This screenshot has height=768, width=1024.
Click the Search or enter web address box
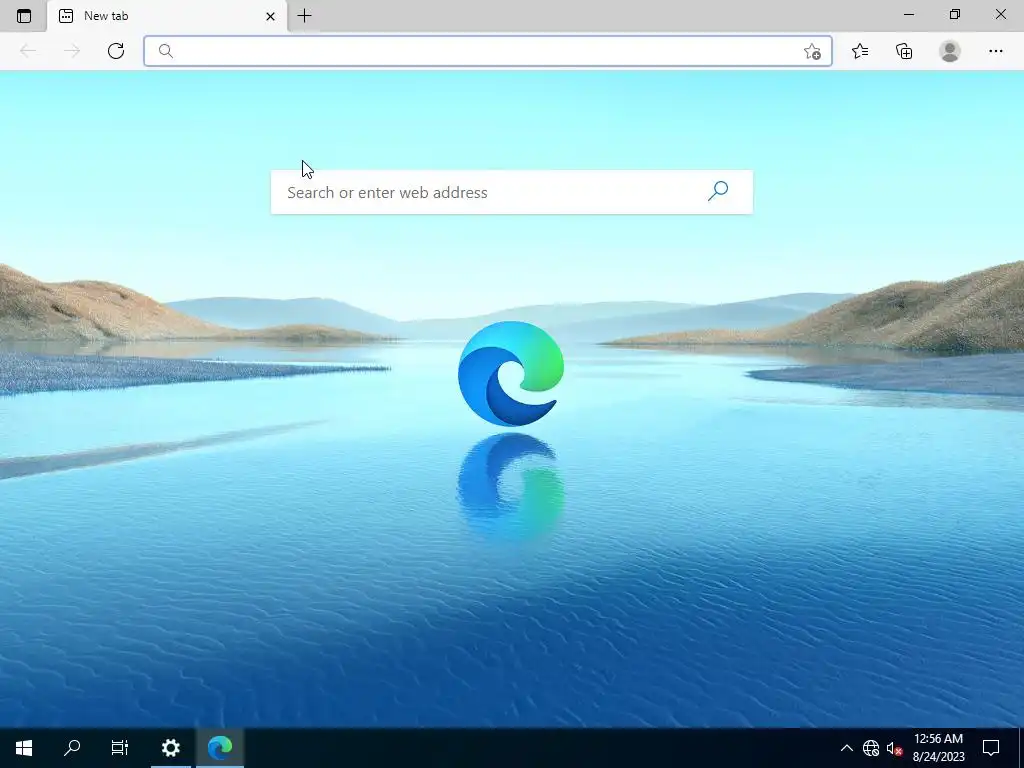pos(511,192)
